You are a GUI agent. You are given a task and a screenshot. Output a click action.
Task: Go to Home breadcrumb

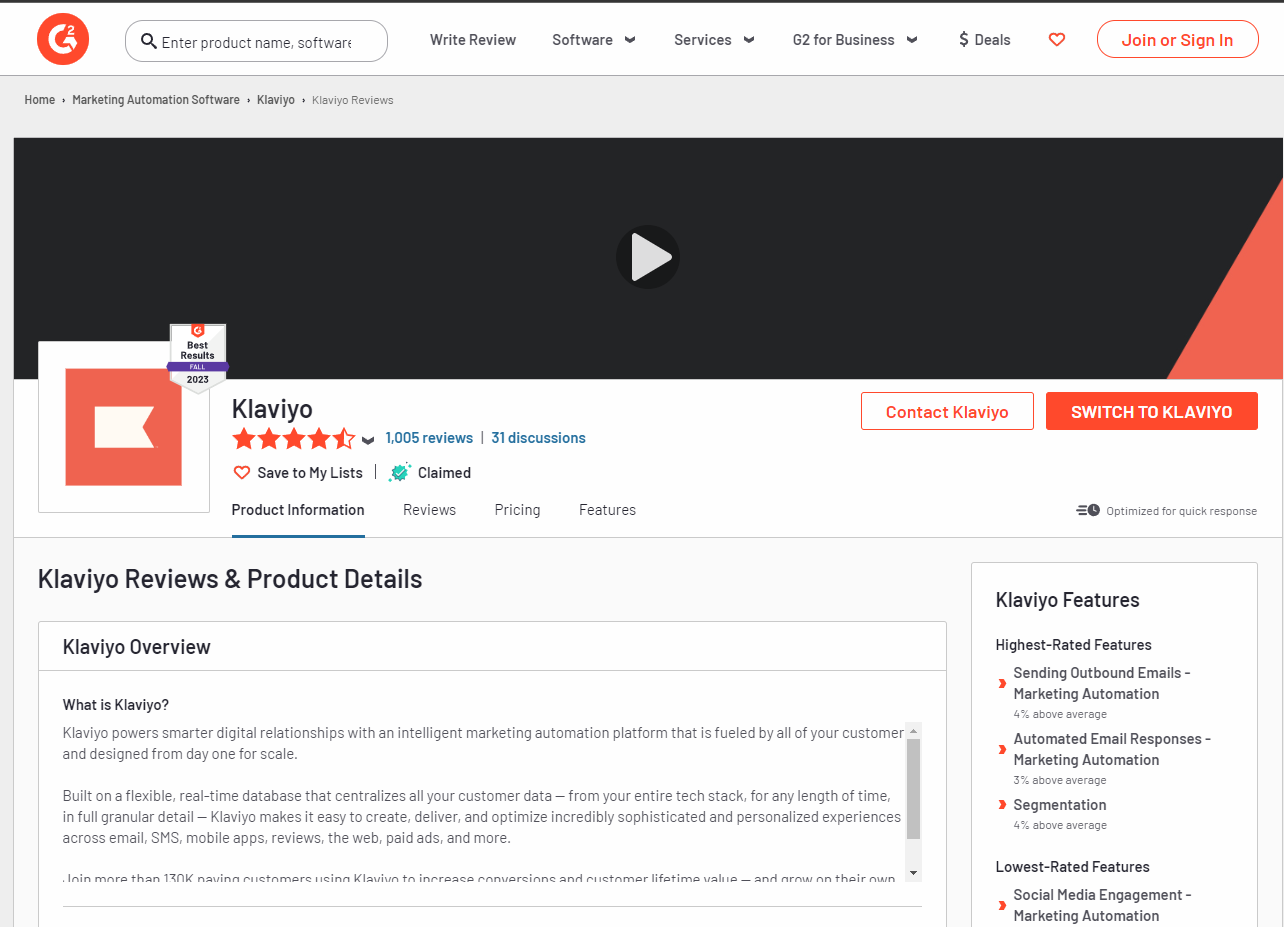tap(40, 100)
